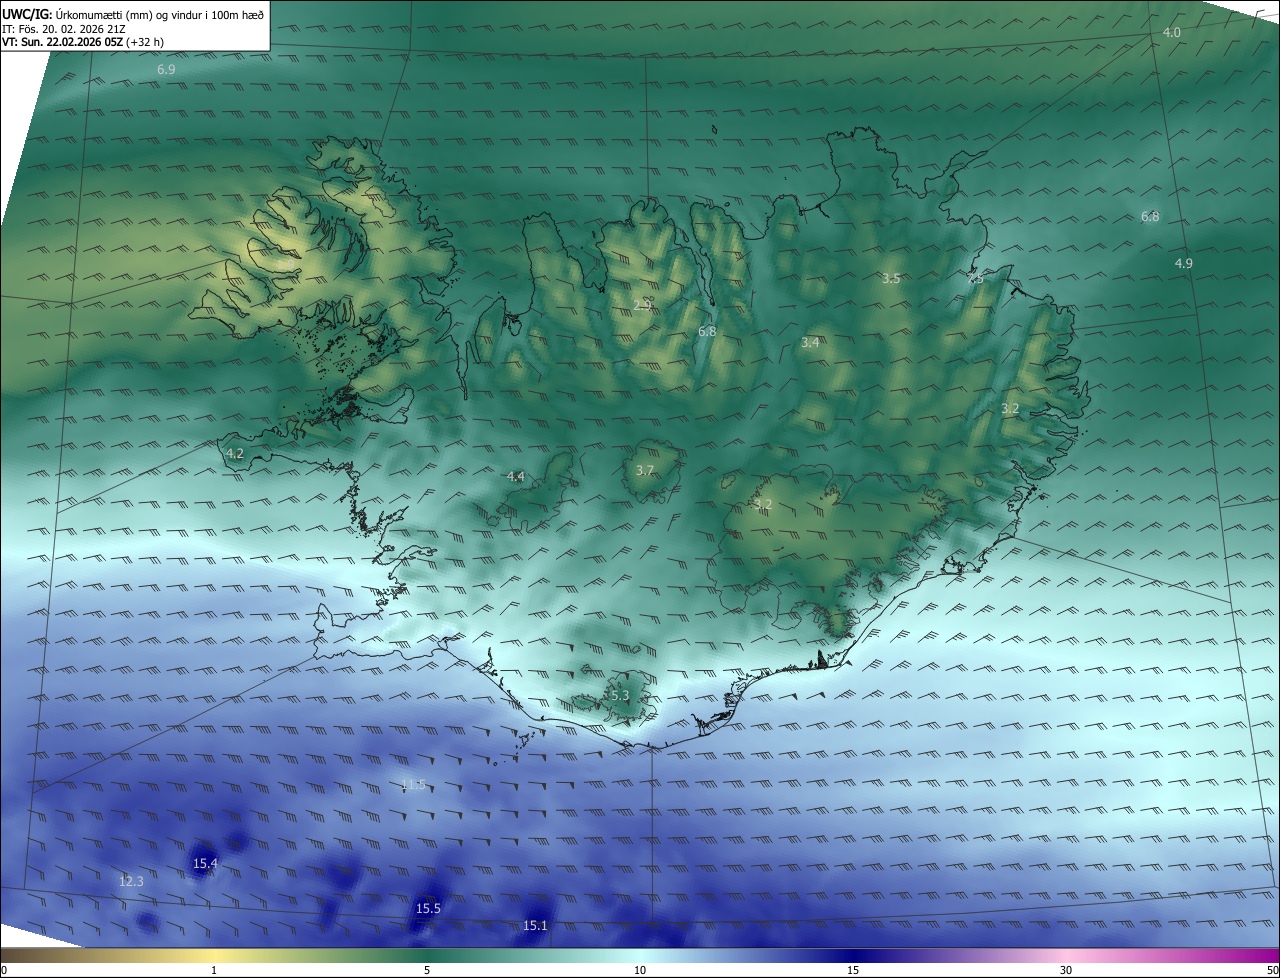Click the 4.2 value on the west coast

coord(235,453)
